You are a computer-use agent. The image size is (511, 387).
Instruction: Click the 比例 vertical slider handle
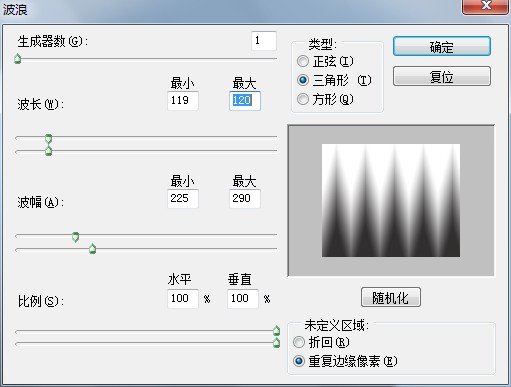point(276,343)
